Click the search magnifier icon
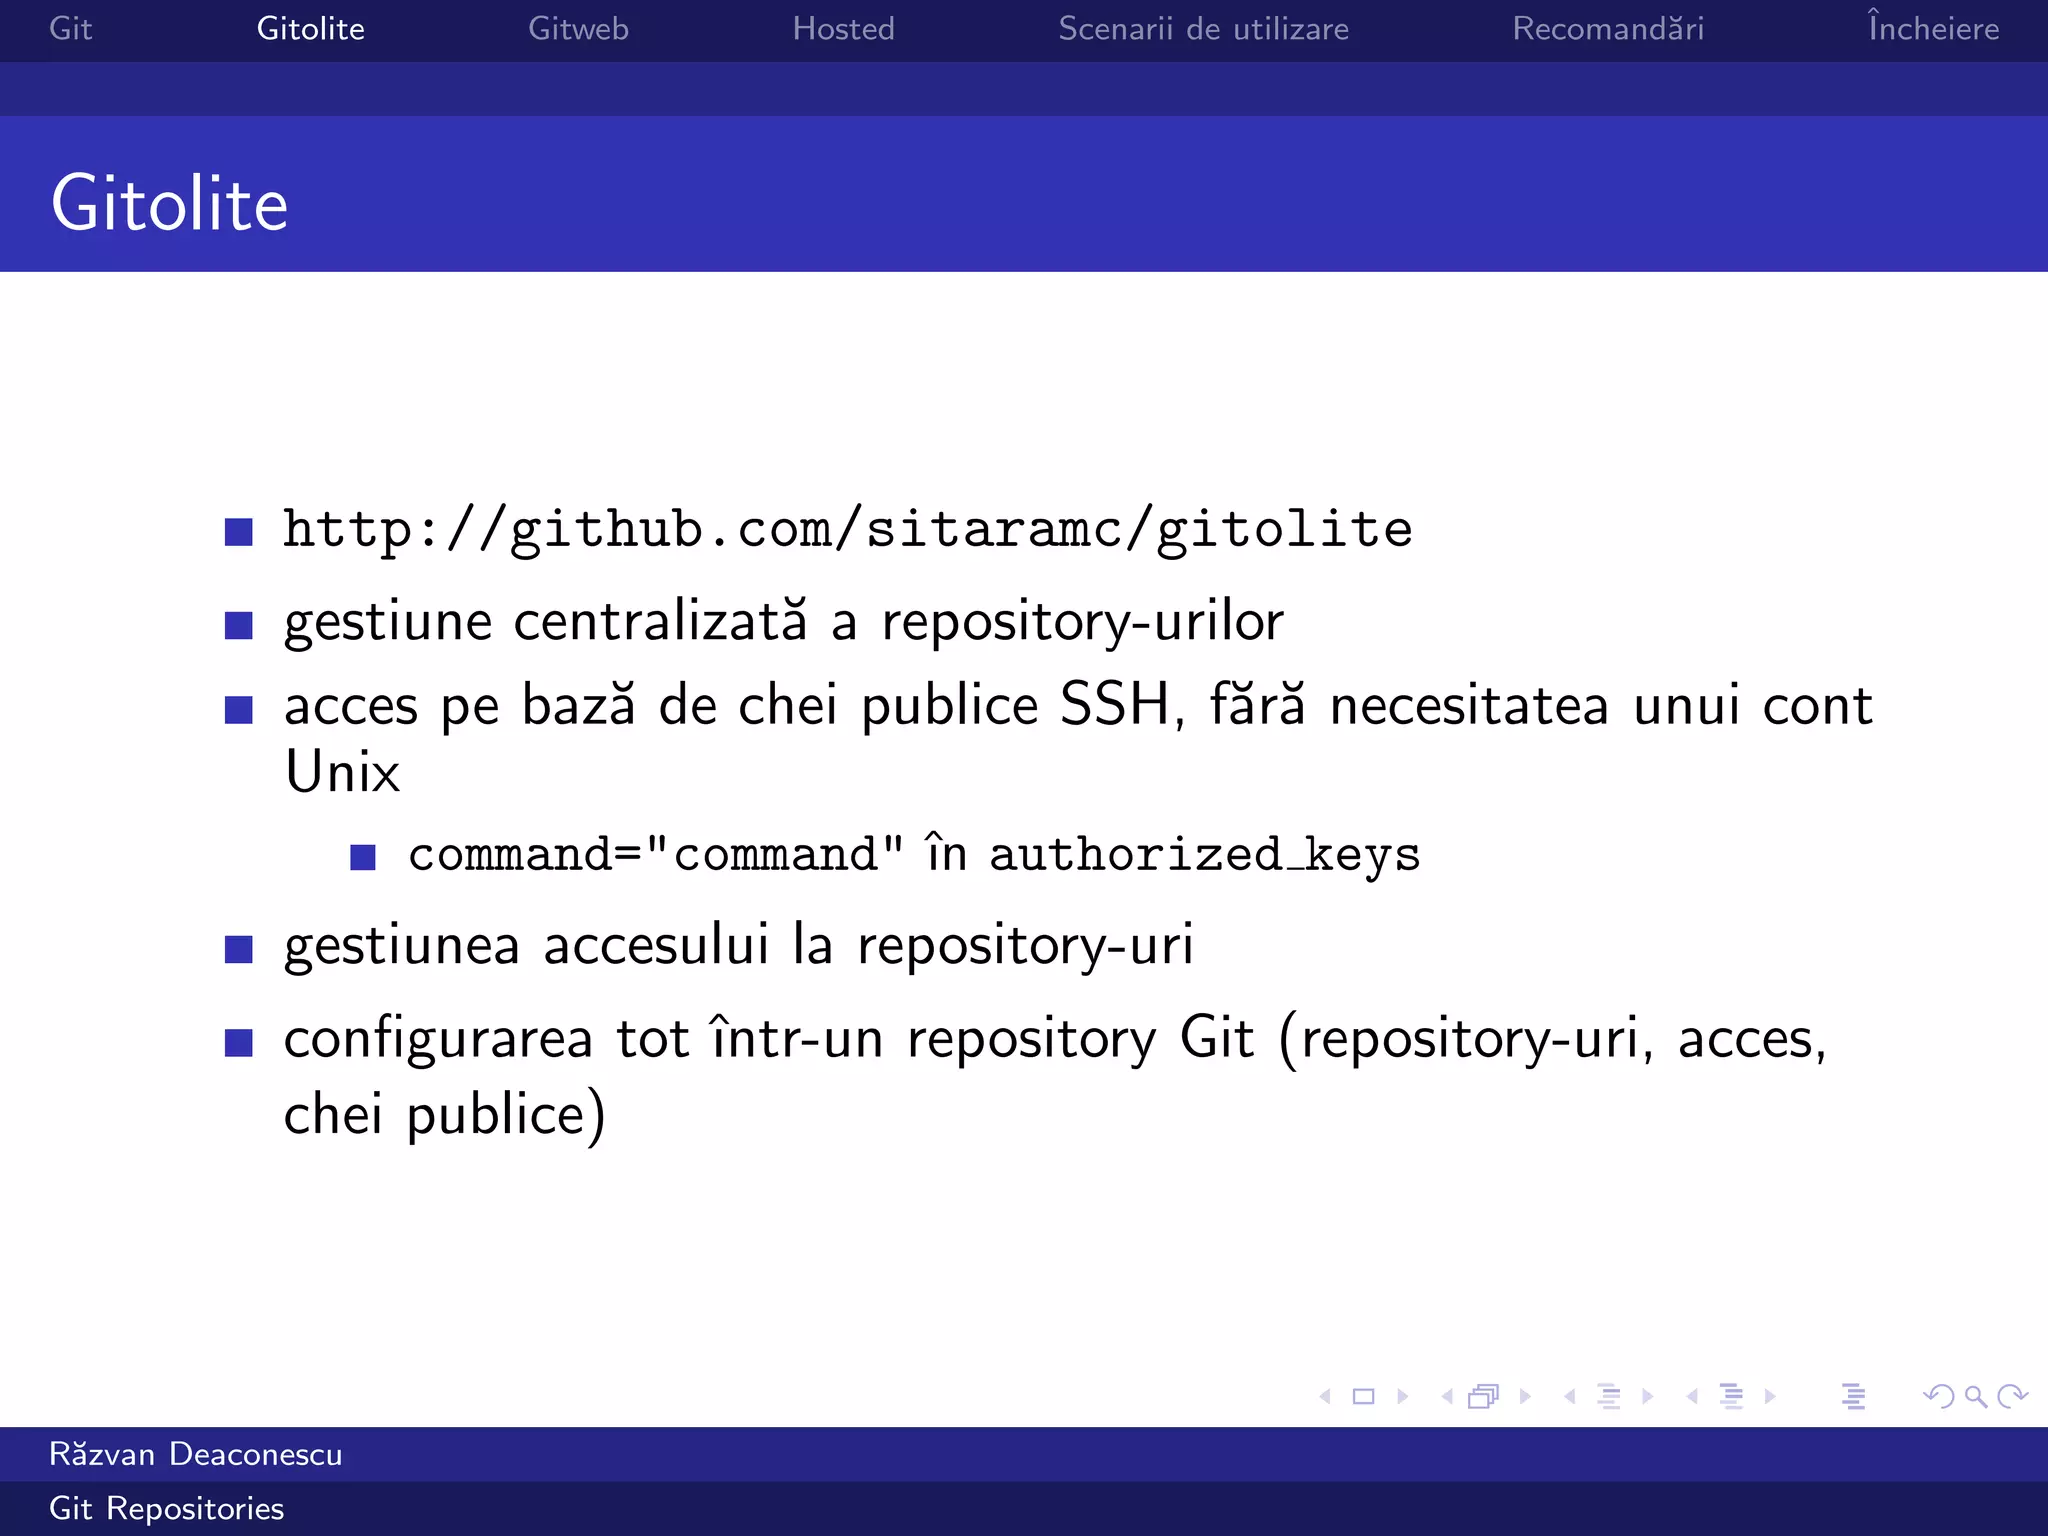Screen dimensions: 2048x1536 tap(1975, 1396)
